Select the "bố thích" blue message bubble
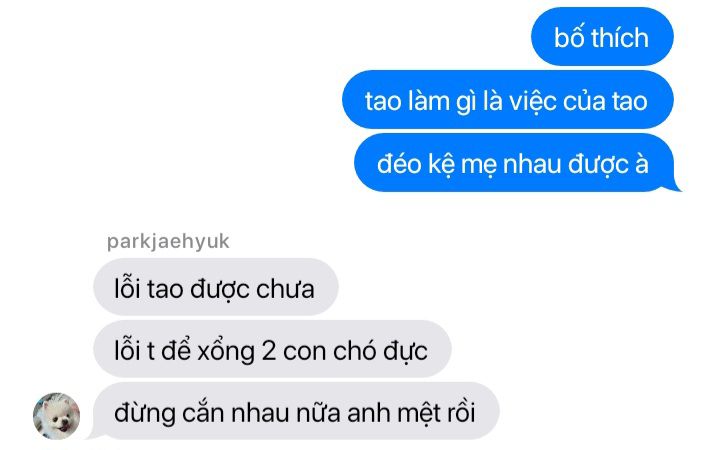The image size is (720, 450). [x=602, y=37]
